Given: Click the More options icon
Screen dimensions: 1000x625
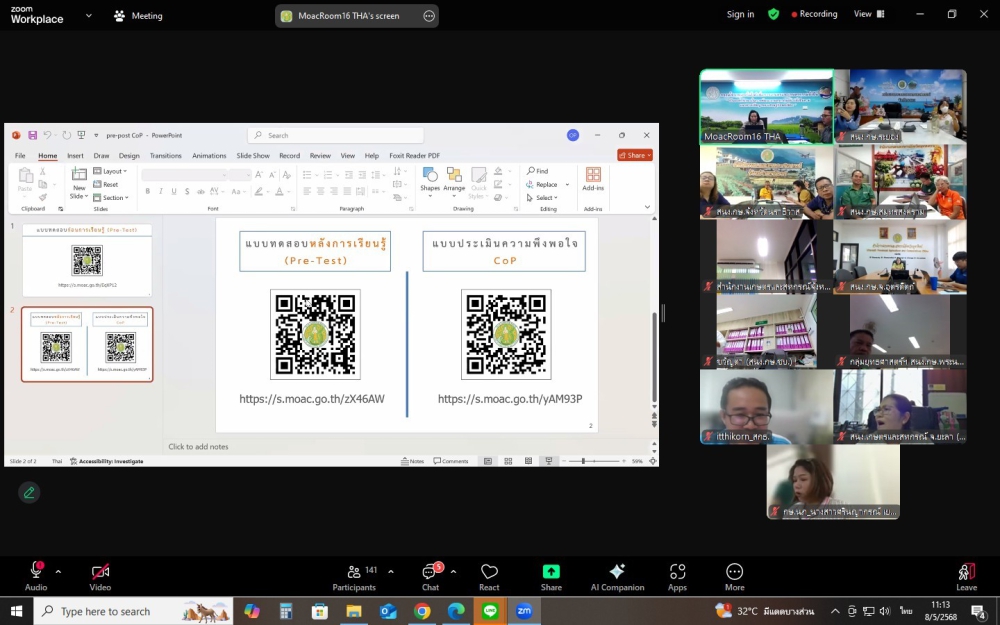Looking at the screenshot, I should coord(735,575).
